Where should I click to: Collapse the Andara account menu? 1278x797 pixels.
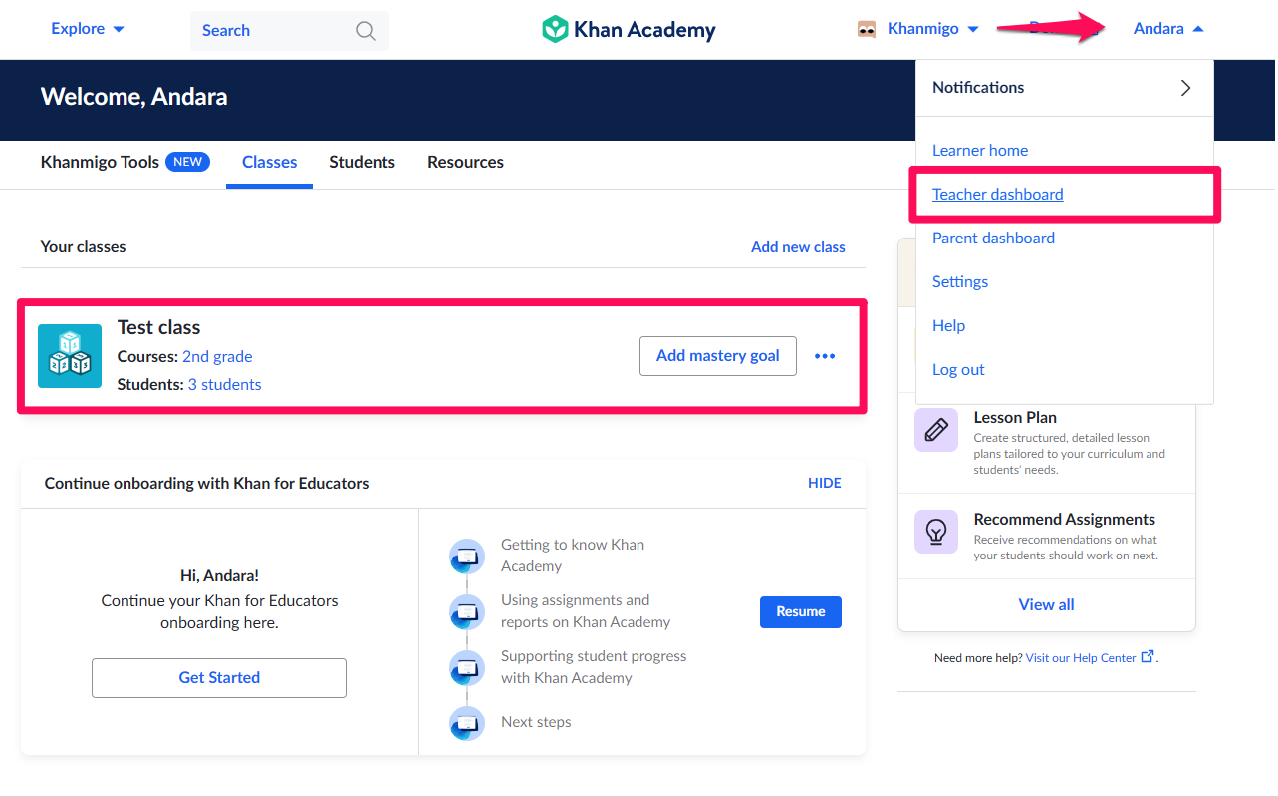1167,28
